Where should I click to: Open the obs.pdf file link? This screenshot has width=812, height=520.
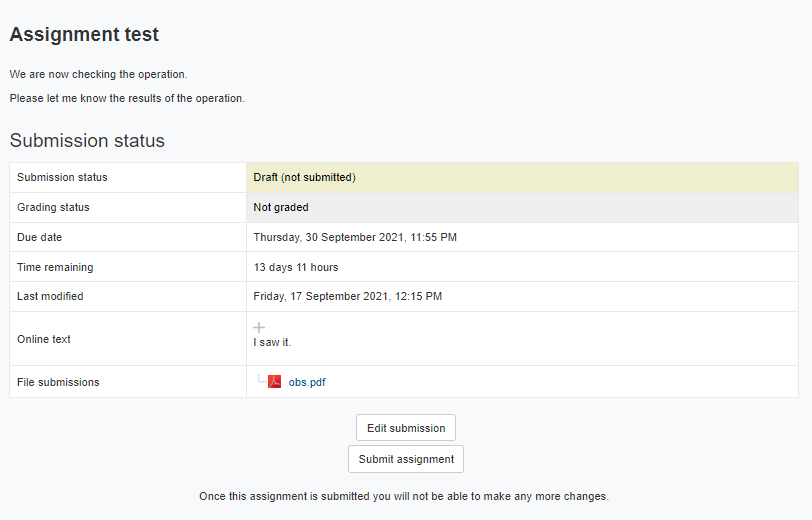307,382
